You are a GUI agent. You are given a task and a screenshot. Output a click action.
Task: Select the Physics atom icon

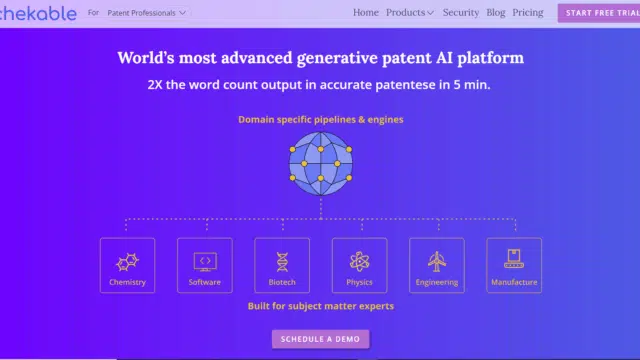coord(360,262)
